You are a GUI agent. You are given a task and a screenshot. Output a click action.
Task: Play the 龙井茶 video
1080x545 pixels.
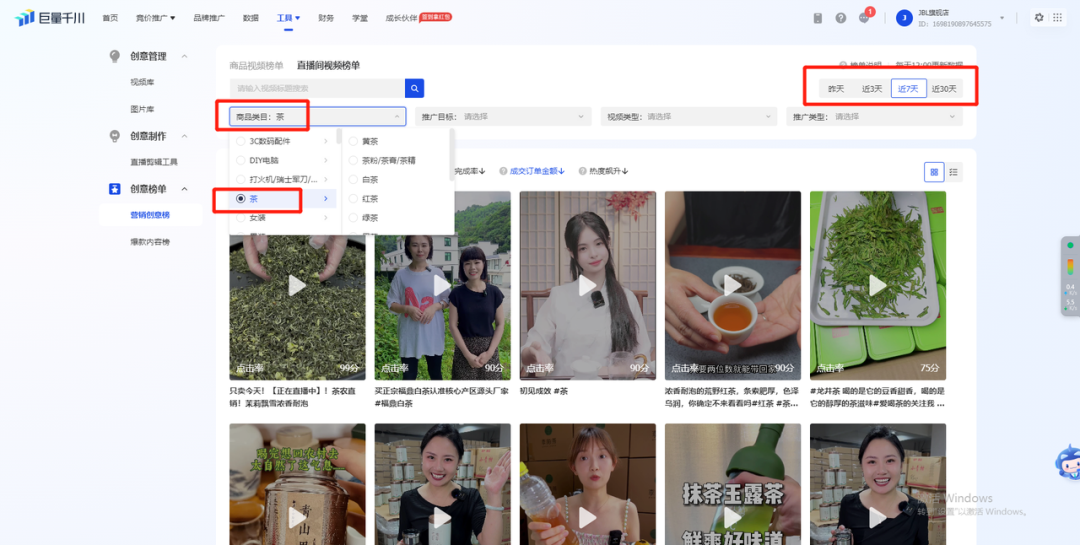[878, 285]
